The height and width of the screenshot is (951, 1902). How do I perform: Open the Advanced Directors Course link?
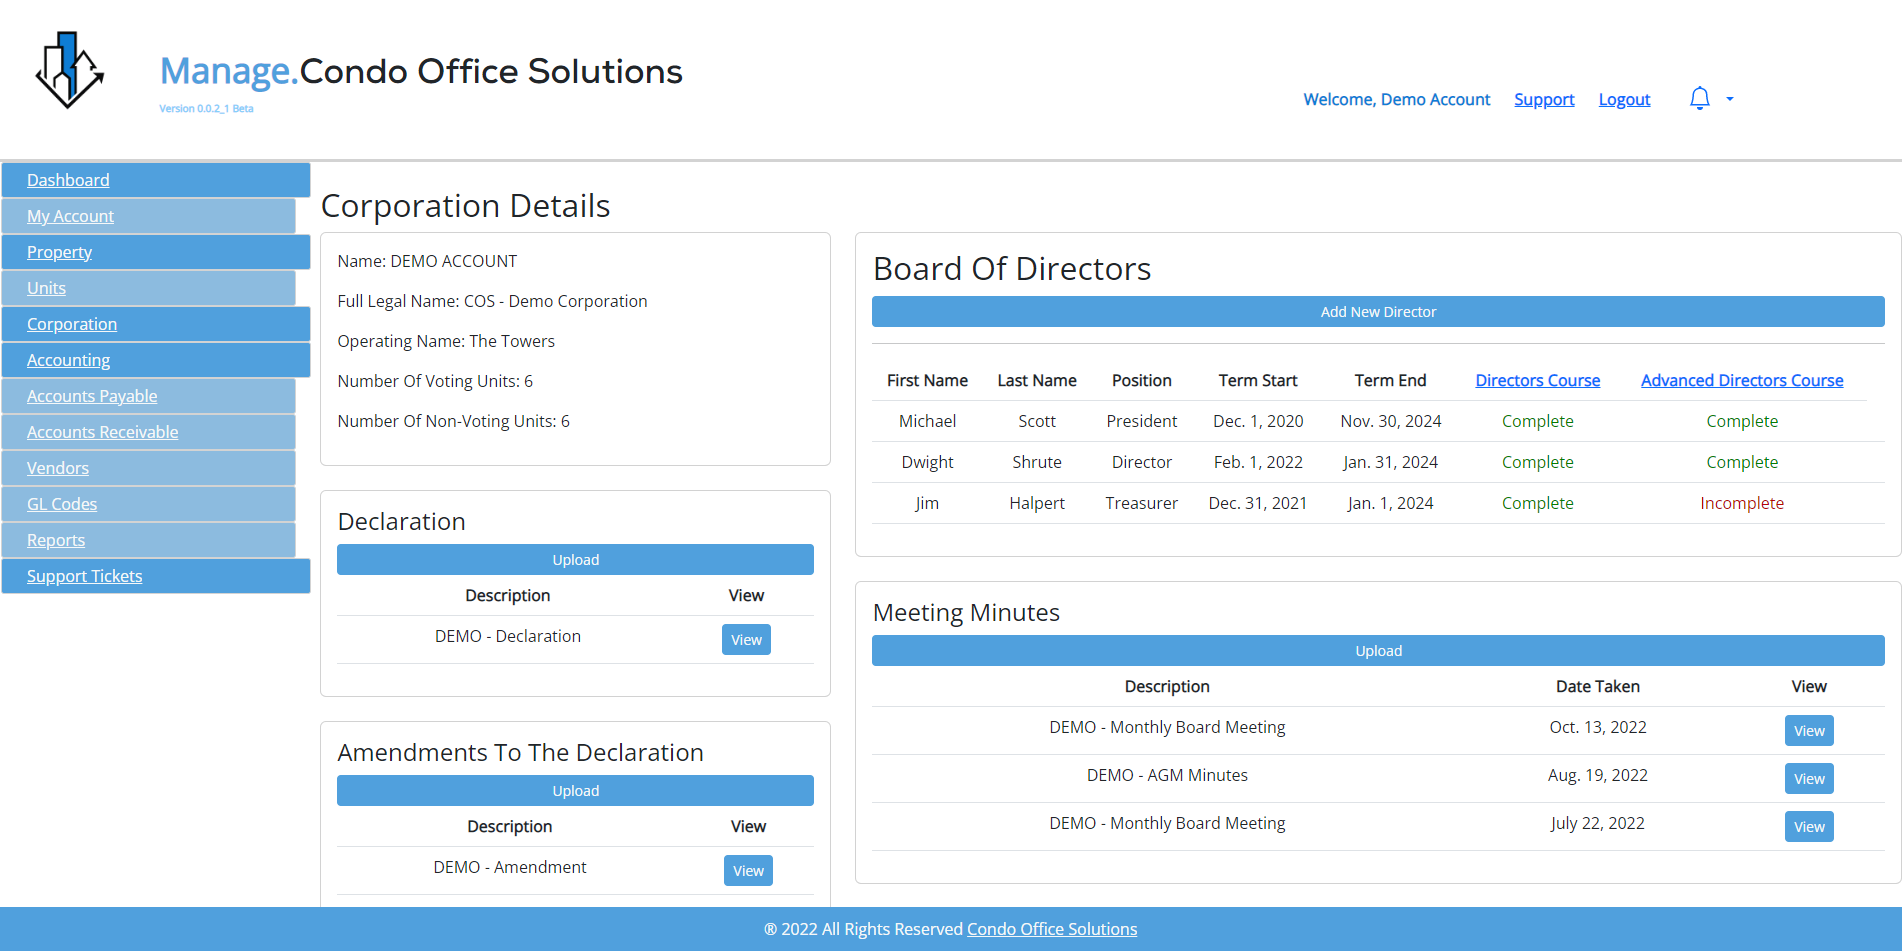pos(1742,380)
